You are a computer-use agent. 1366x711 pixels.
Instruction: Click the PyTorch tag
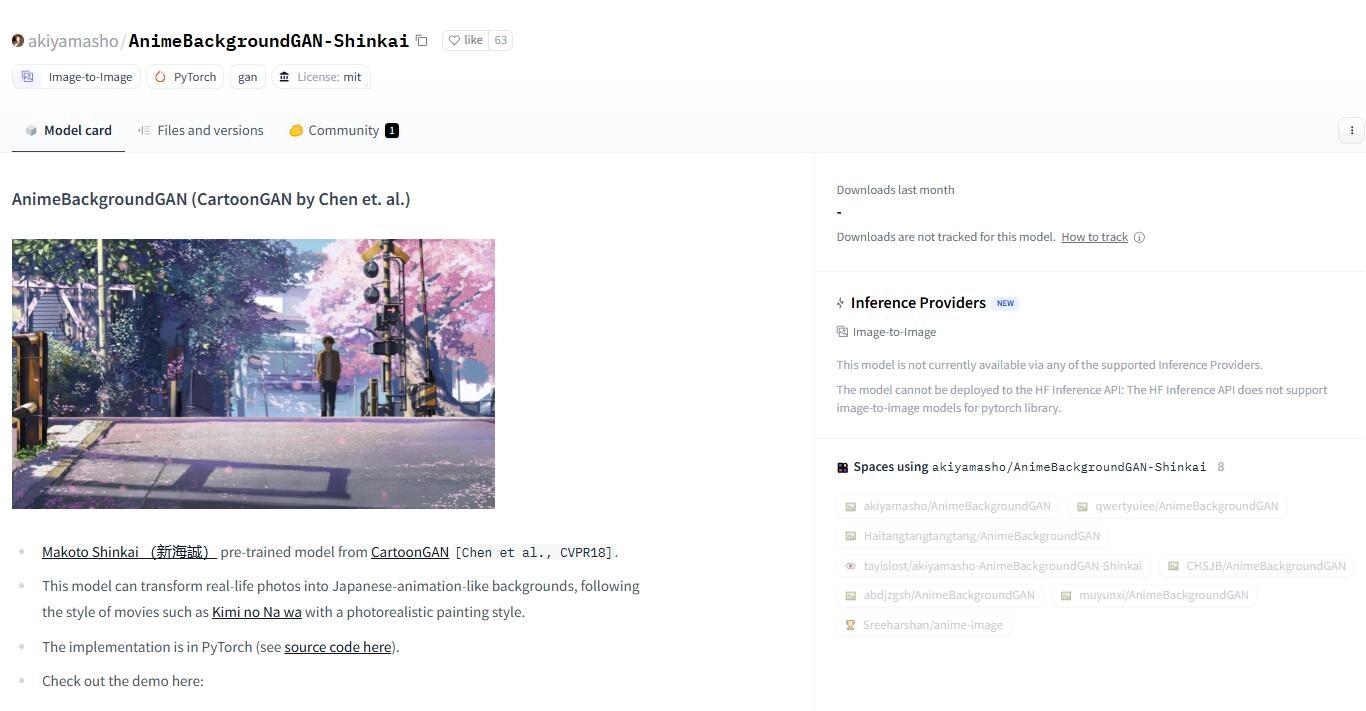pos(185,77)
